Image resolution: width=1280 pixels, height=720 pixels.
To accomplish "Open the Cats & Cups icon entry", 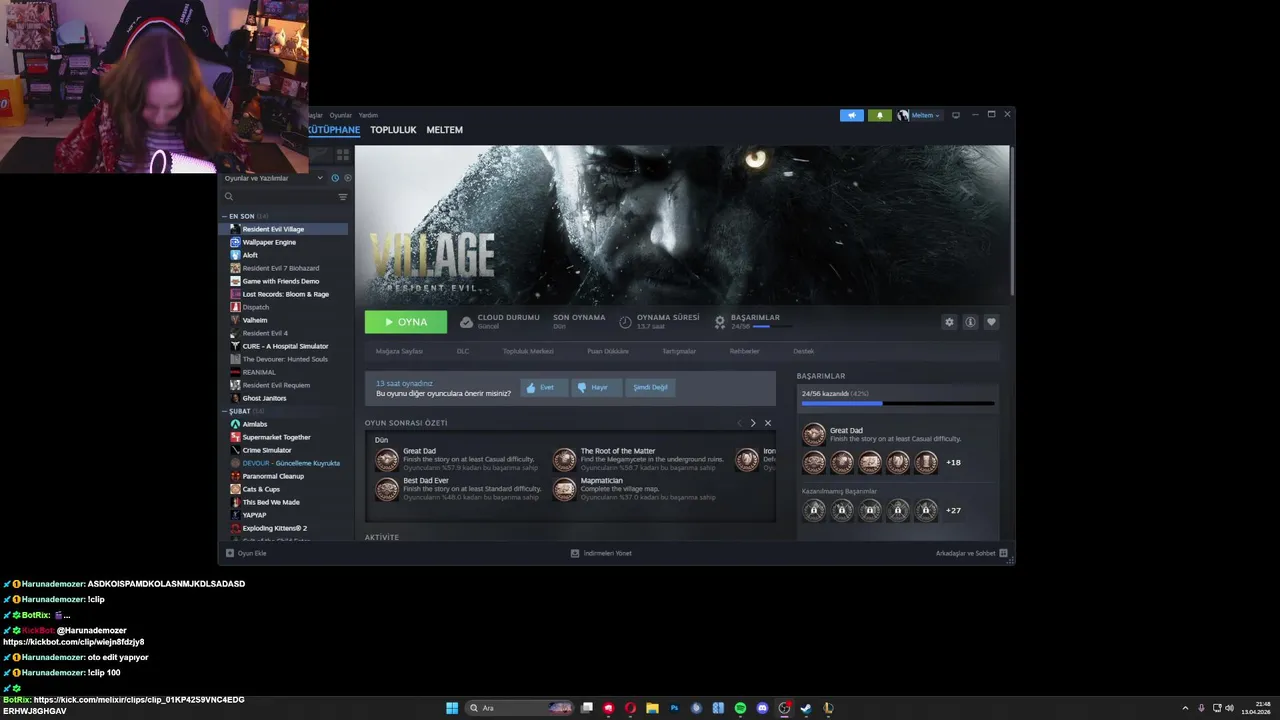I will (x=235, y=489).
